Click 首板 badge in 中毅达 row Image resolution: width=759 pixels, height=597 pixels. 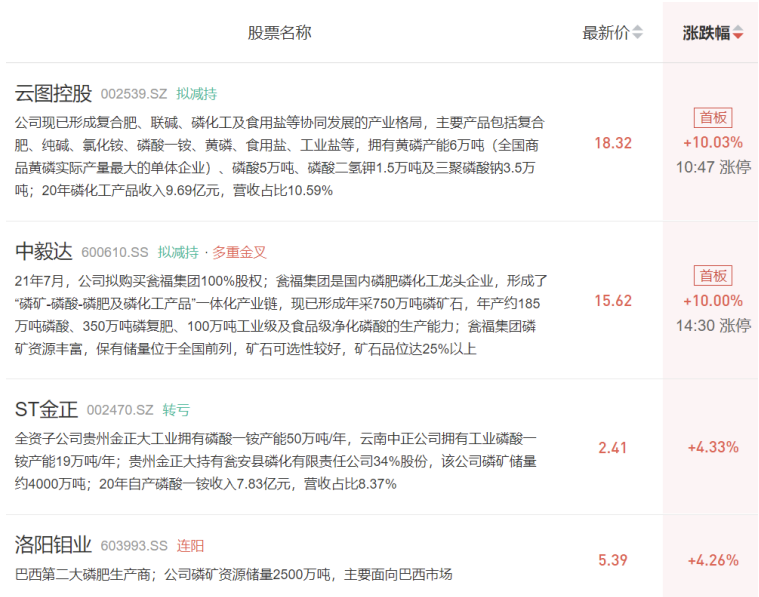pos(713,276)
